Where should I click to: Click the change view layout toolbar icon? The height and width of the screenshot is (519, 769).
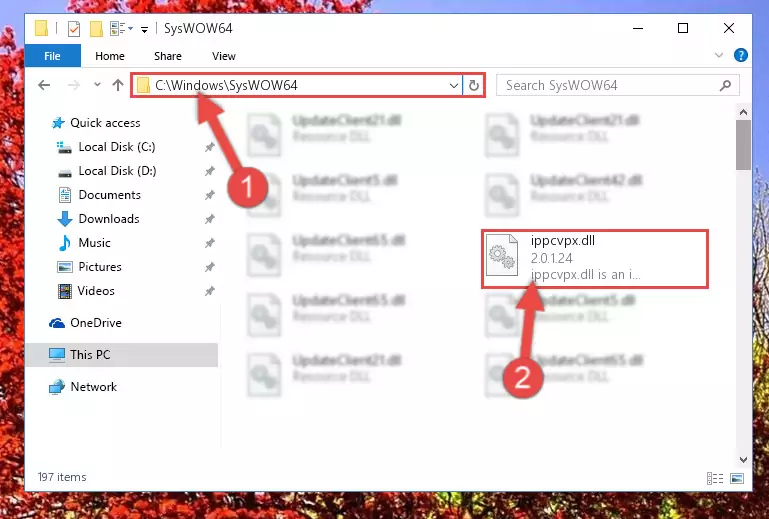121,29
